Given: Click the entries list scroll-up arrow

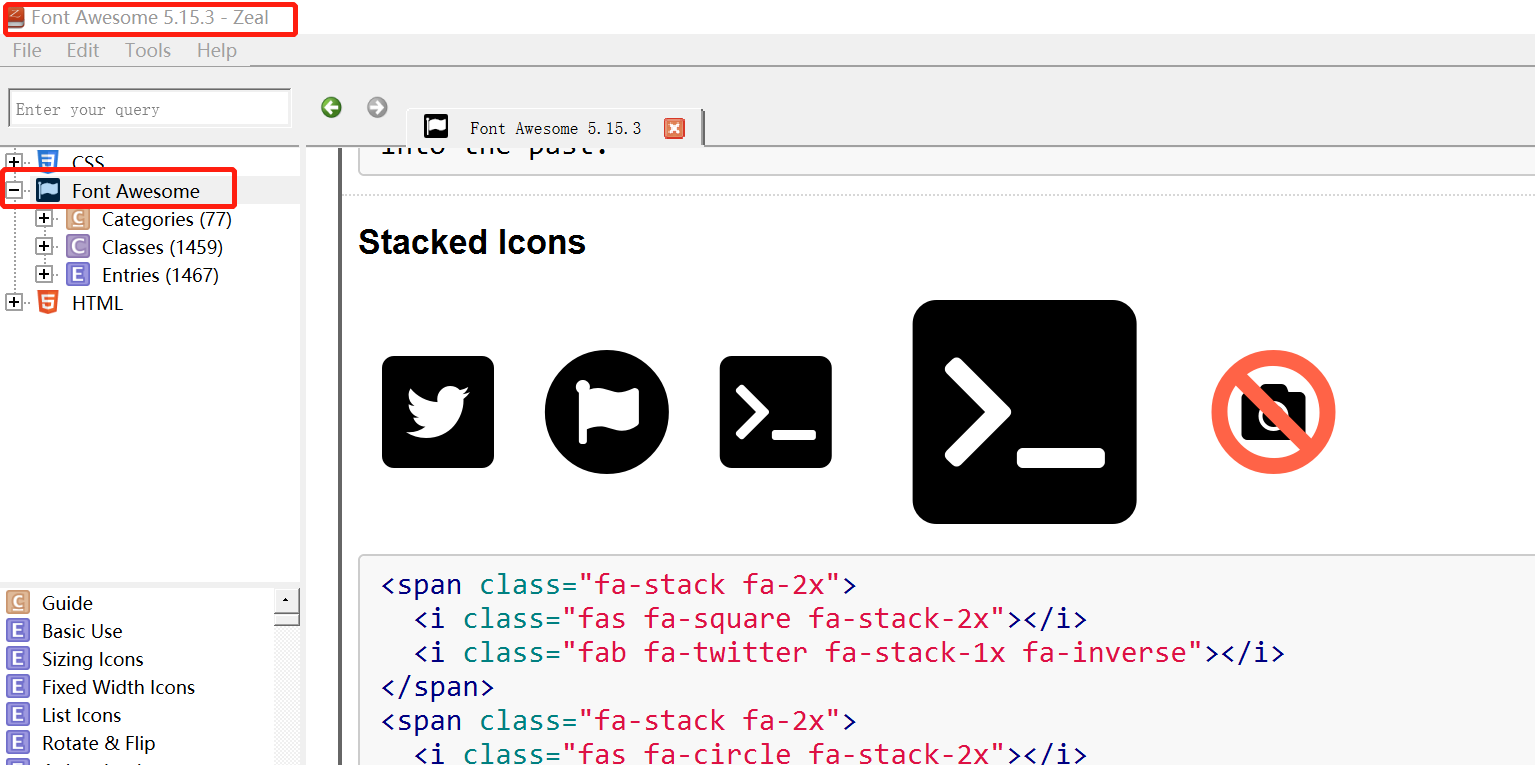Looking at the screenshot, I should click(x=286, y=599).
